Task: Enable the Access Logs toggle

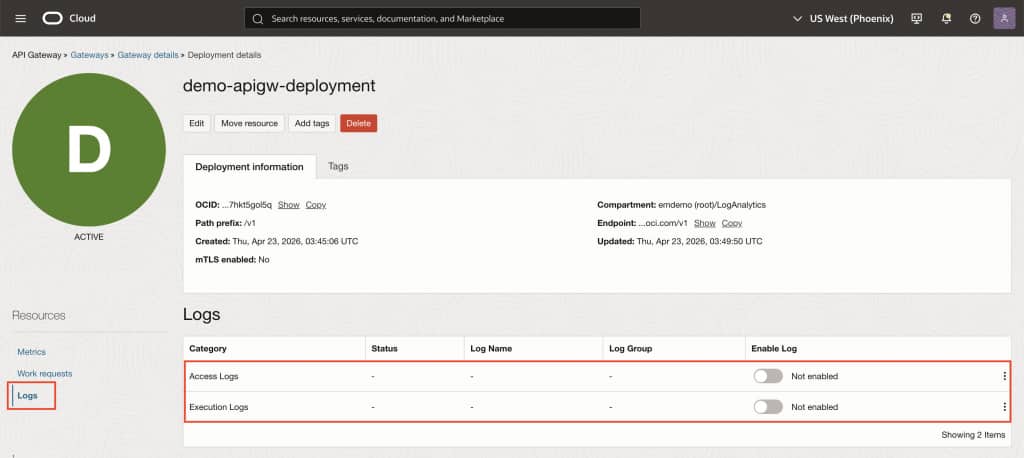Action: coord(768,376)
